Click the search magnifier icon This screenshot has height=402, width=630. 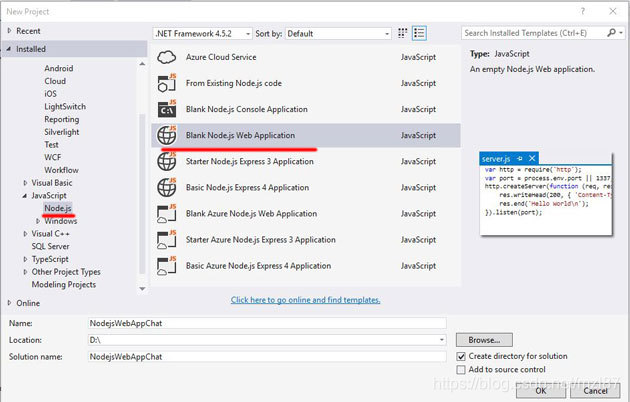tap(611, 33)
